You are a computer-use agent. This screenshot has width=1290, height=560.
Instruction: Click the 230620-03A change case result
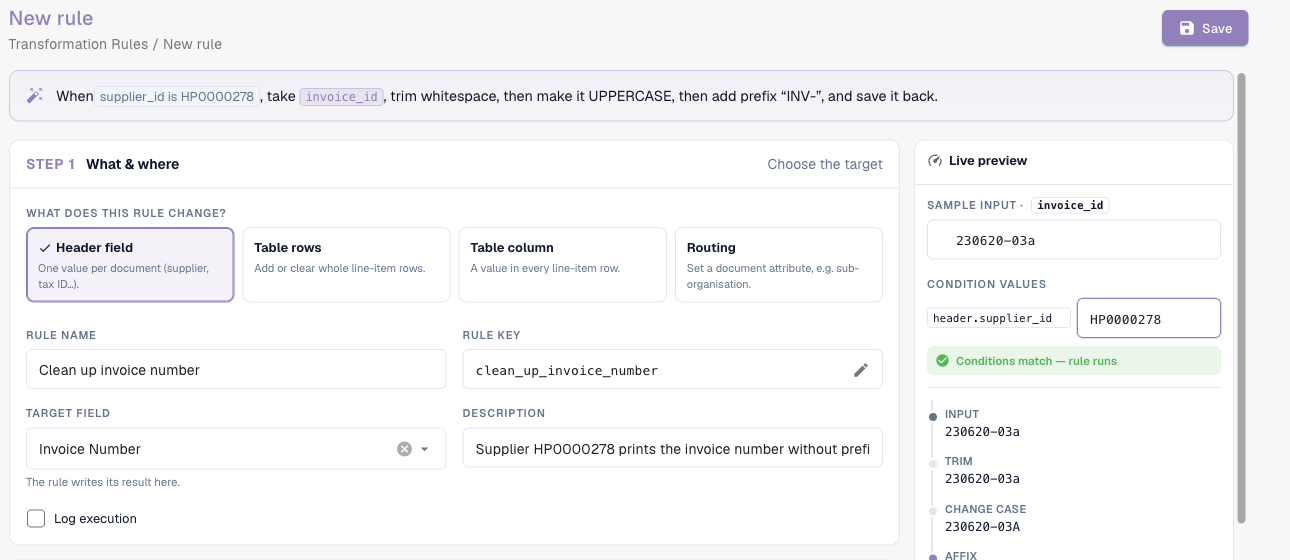[982, 526]
